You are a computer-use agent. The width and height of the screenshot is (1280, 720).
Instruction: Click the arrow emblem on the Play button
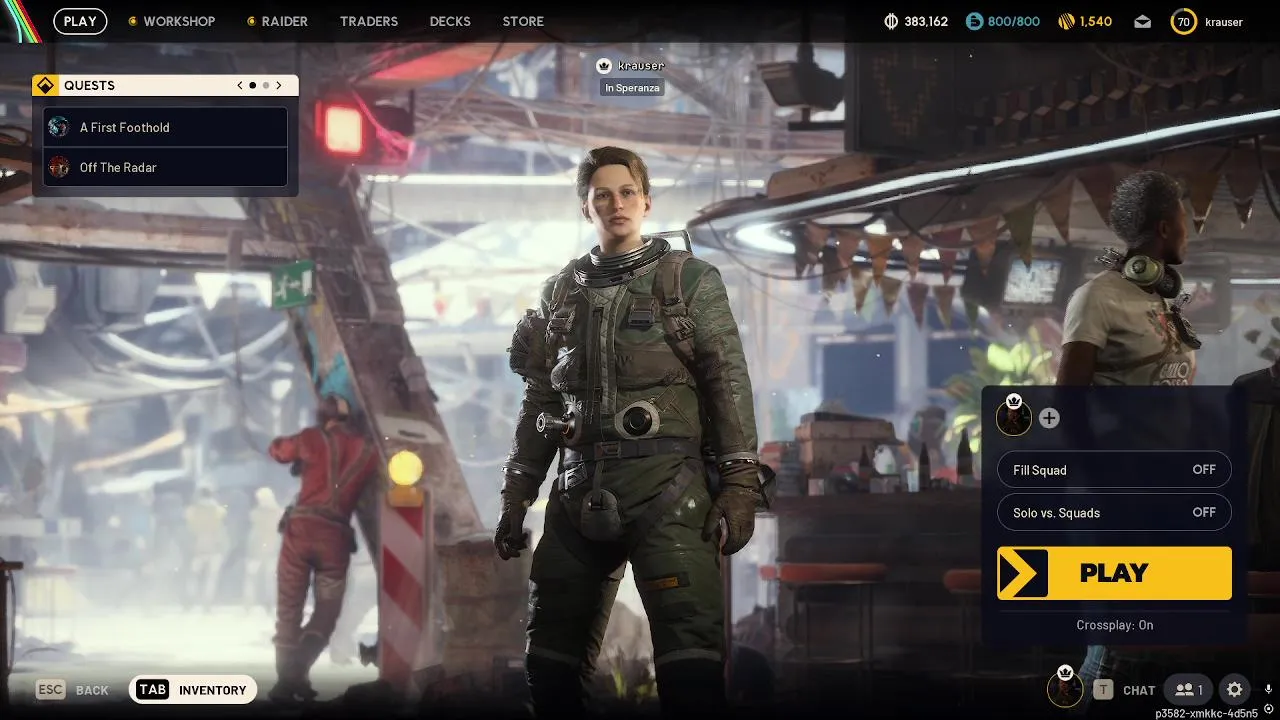pos(1023,573)
